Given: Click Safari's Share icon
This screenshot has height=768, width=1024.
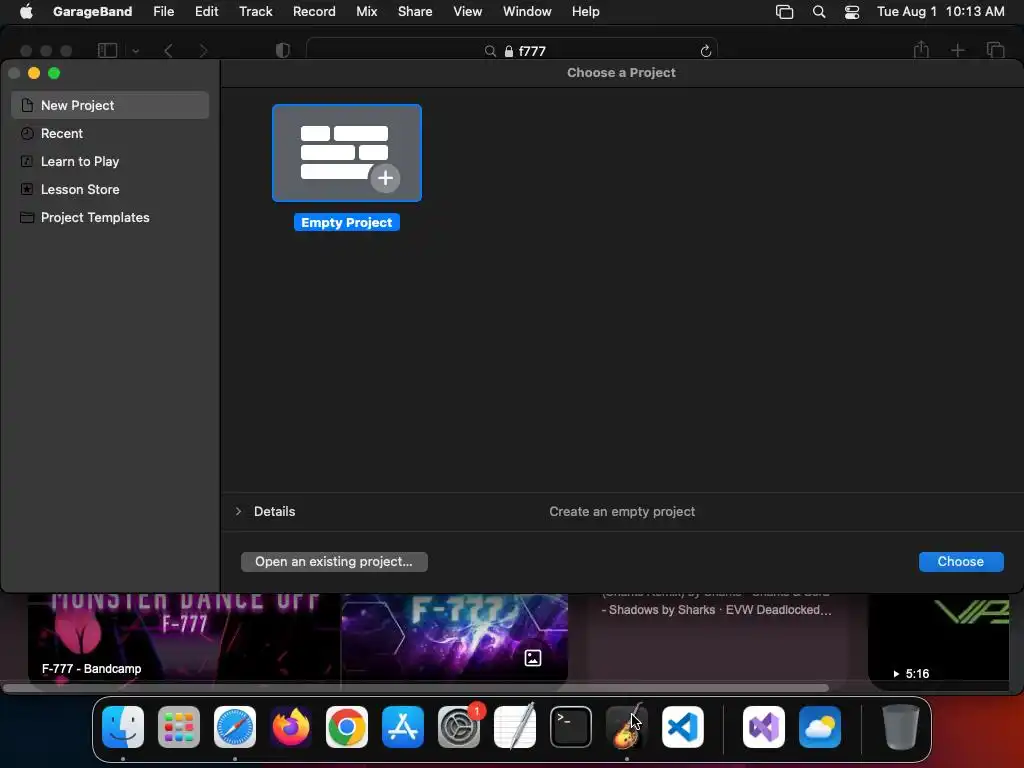Looking at the screenshot, I should click(921, 50).
